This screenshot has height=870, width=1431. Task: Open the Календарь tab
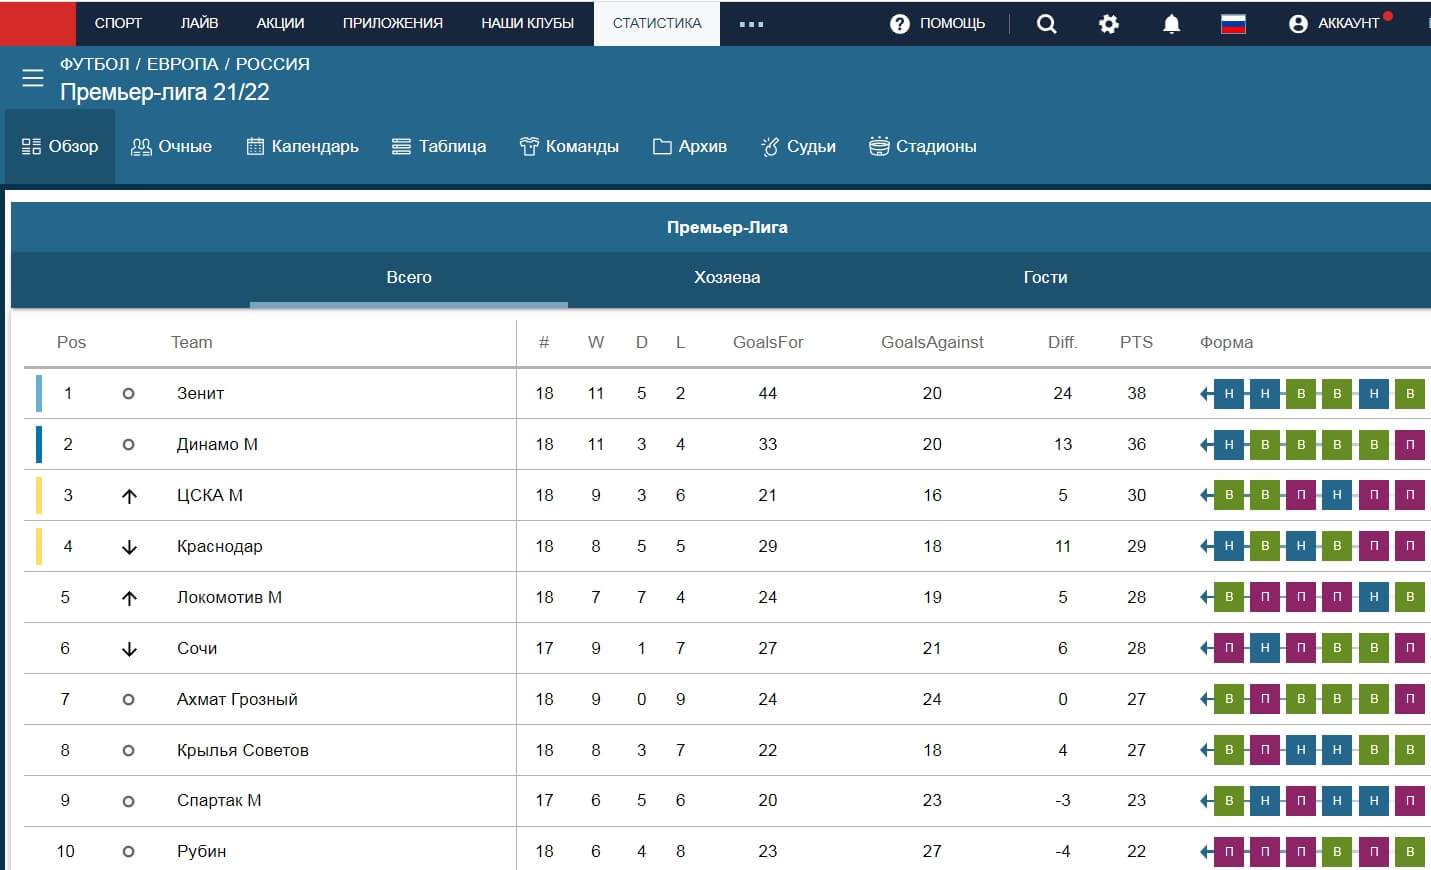302,146
